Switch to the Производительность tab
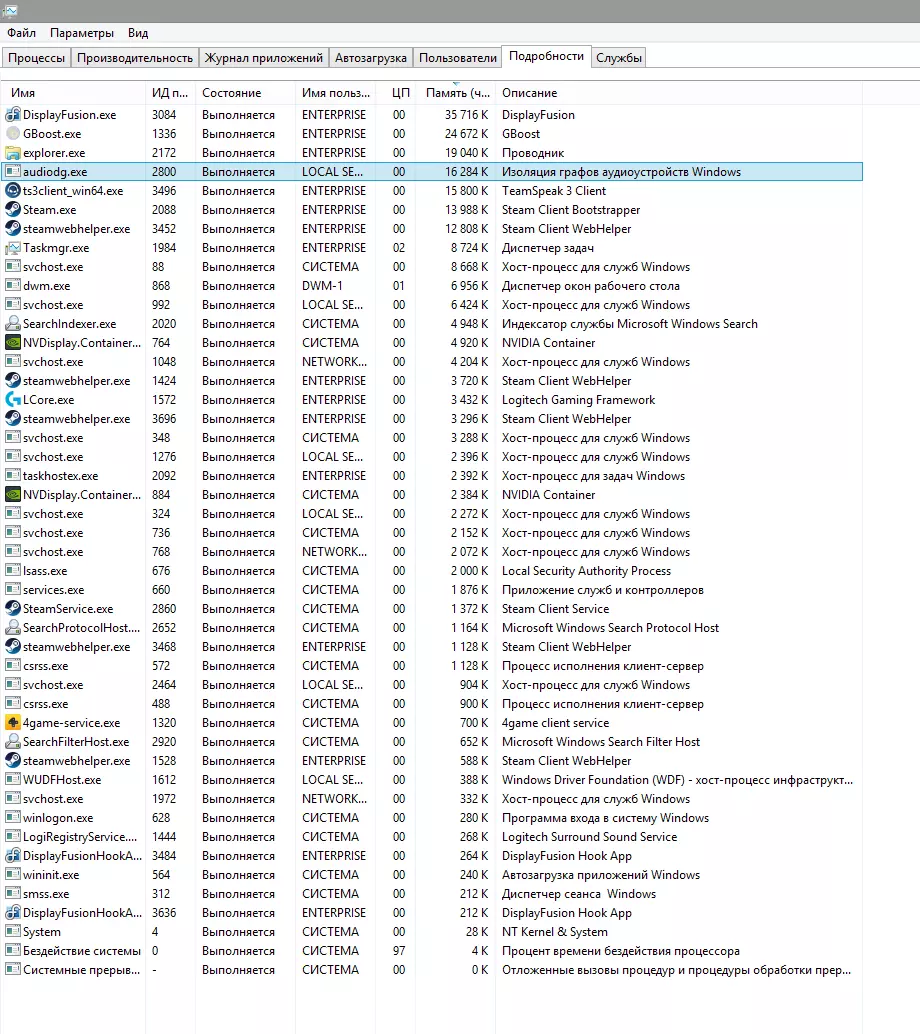920x1034 pixels. (x=135, y=58)
